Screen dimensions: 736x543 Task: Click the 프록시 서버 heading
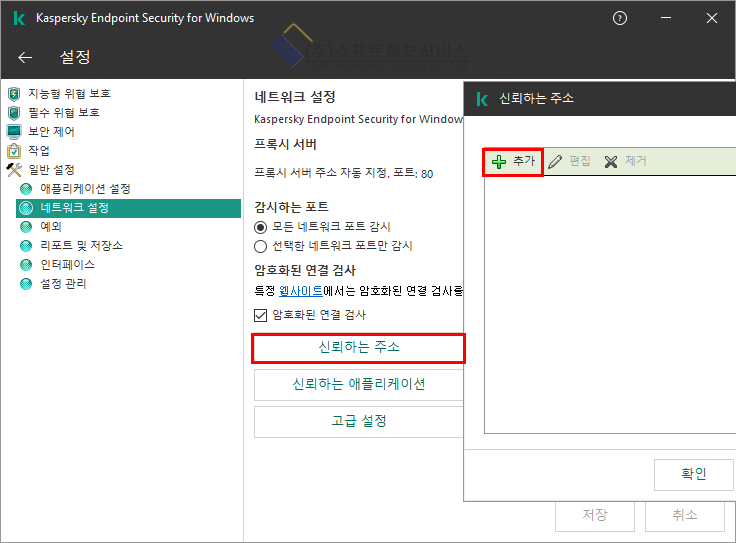(x=285, y=144)
